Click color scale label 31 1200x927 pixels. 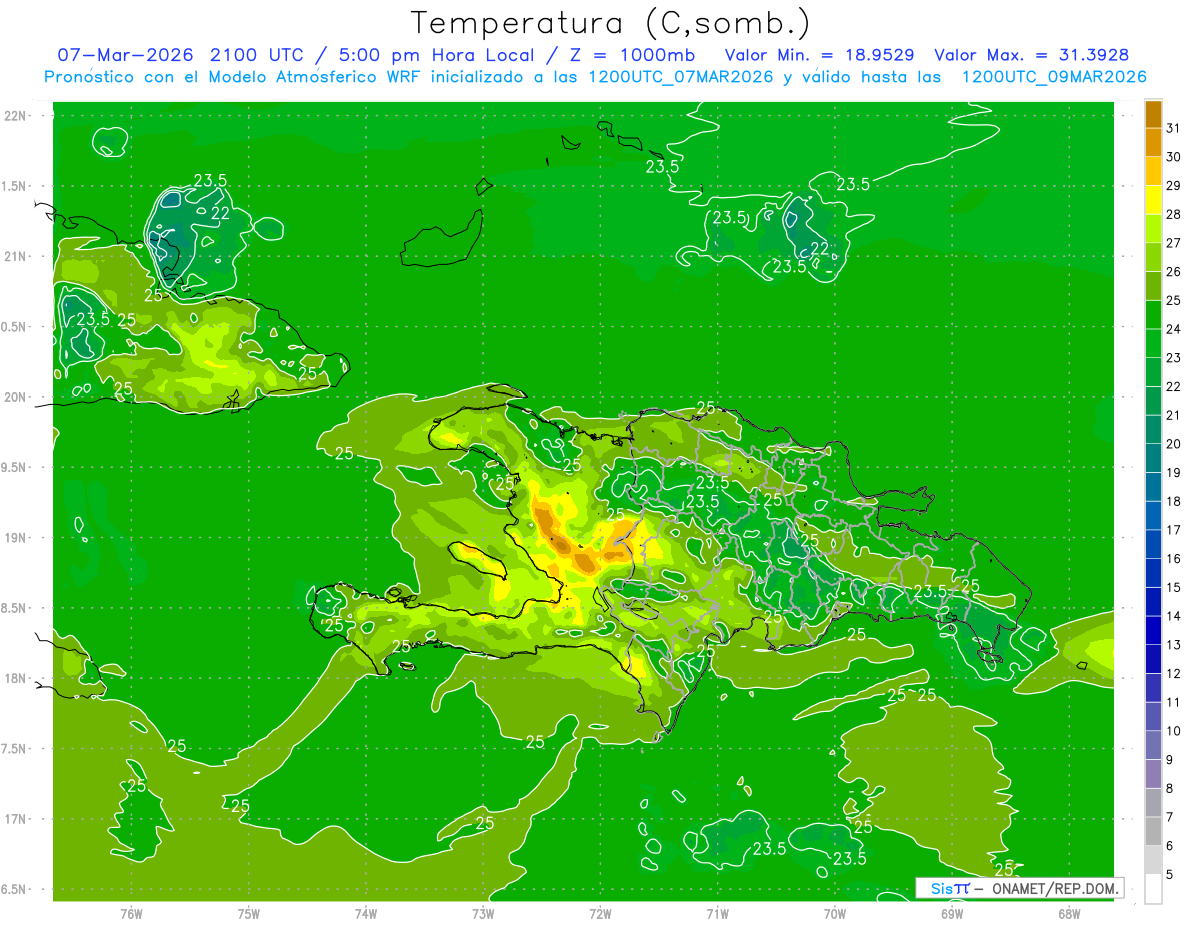pos(1174,128)
